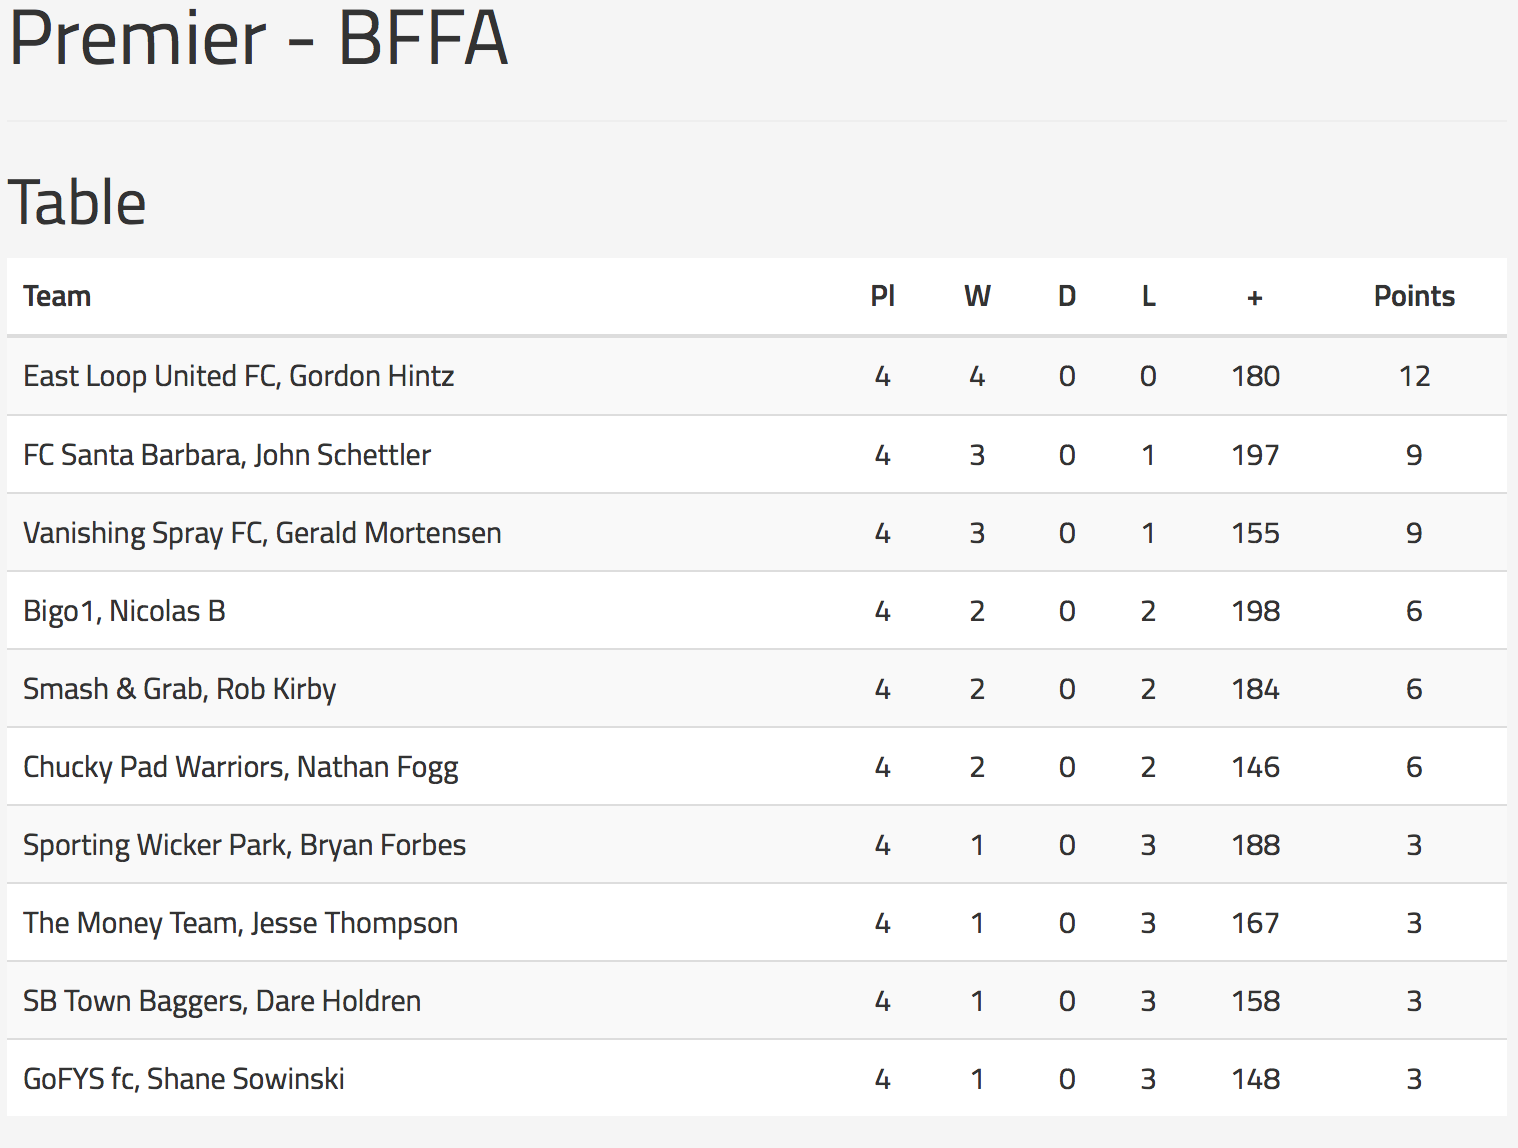
Task: Click the L column header
Action: pyautogui.click(x=1148, y=296)
